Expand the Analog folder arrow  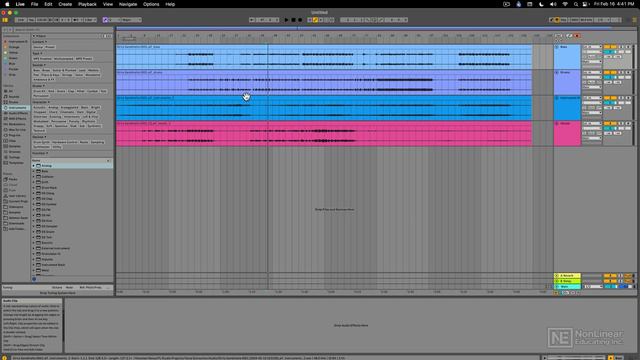(34, 166)
